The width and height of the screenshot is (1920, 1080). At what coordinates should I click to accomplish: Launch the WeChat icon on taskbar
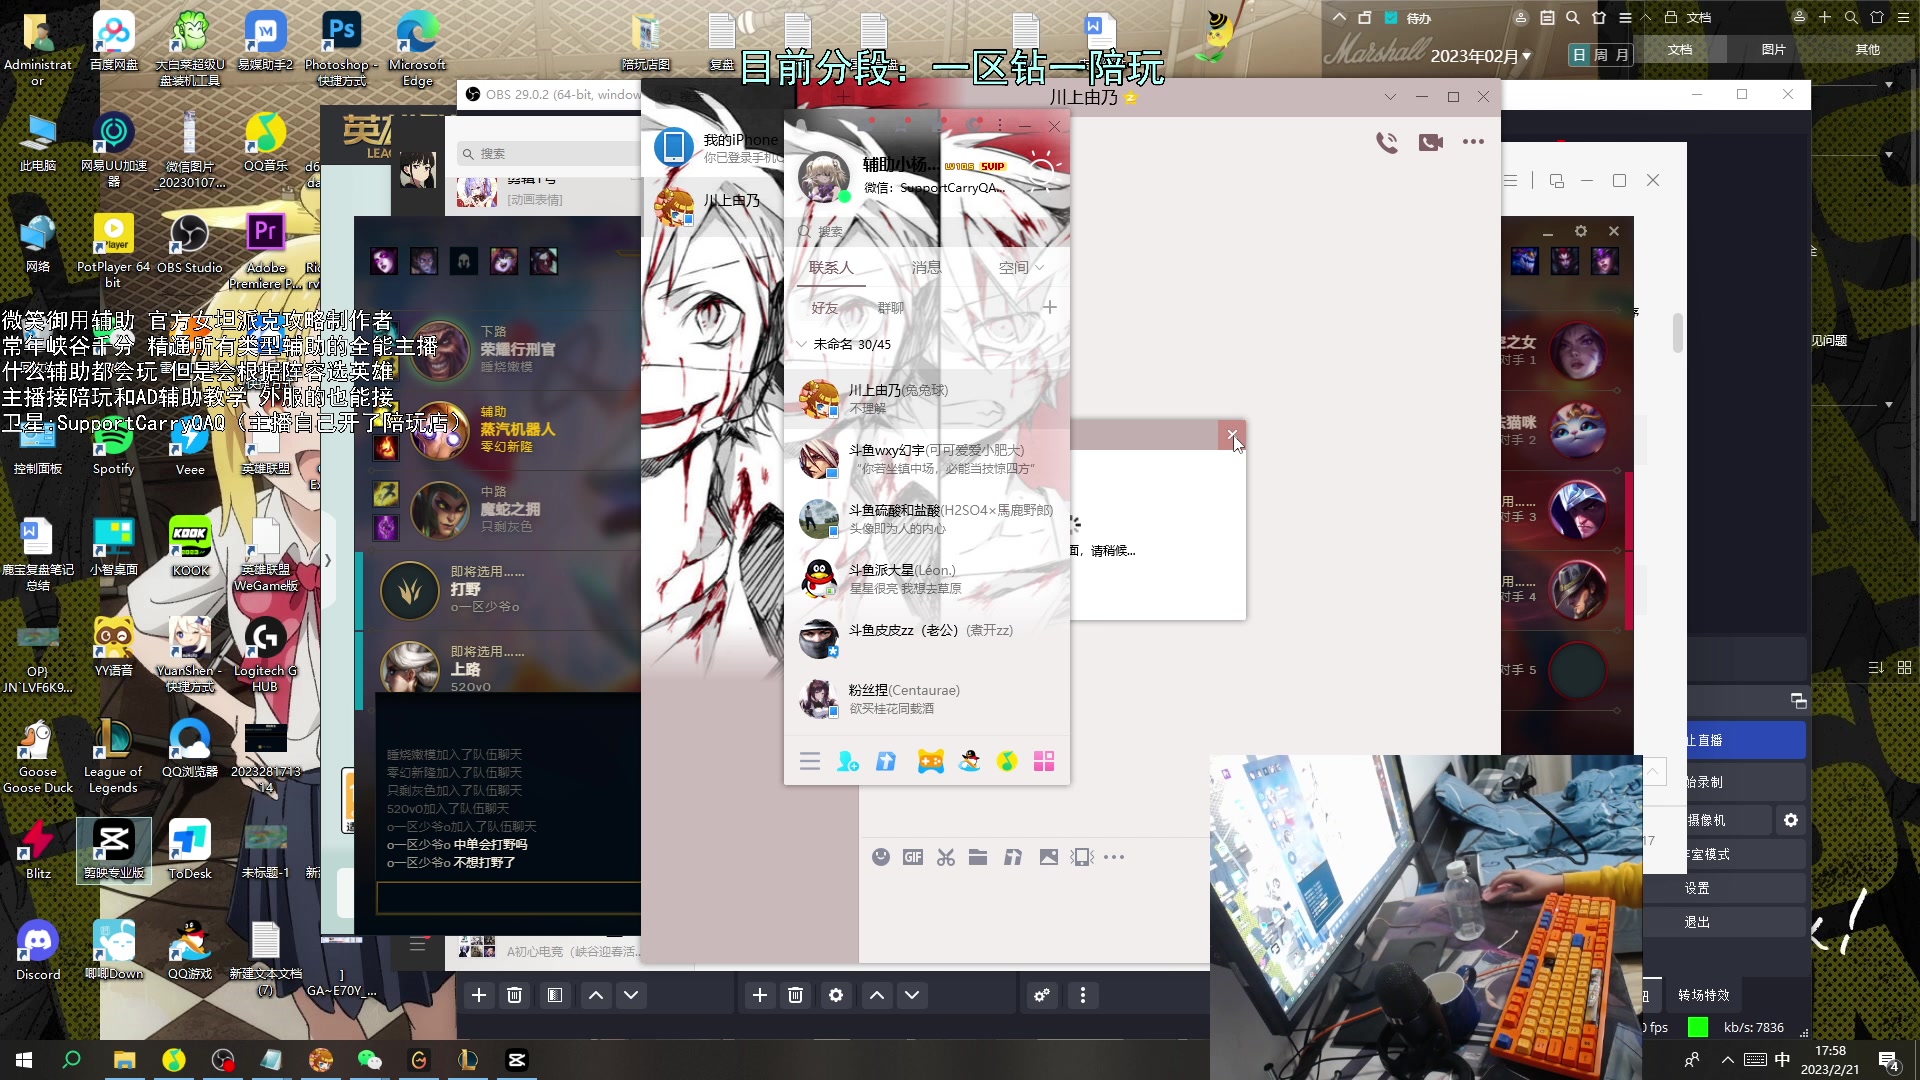tap(369, 1060)
